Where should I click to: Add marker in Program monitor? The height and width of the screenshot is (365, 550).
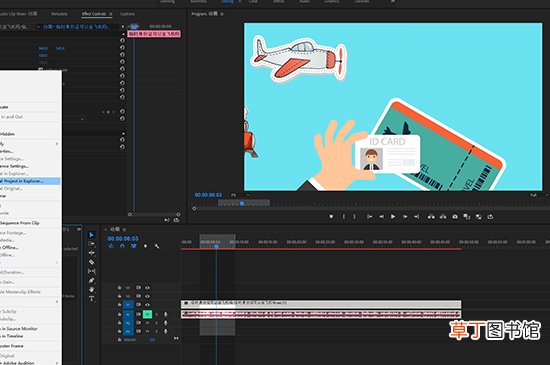331,217
